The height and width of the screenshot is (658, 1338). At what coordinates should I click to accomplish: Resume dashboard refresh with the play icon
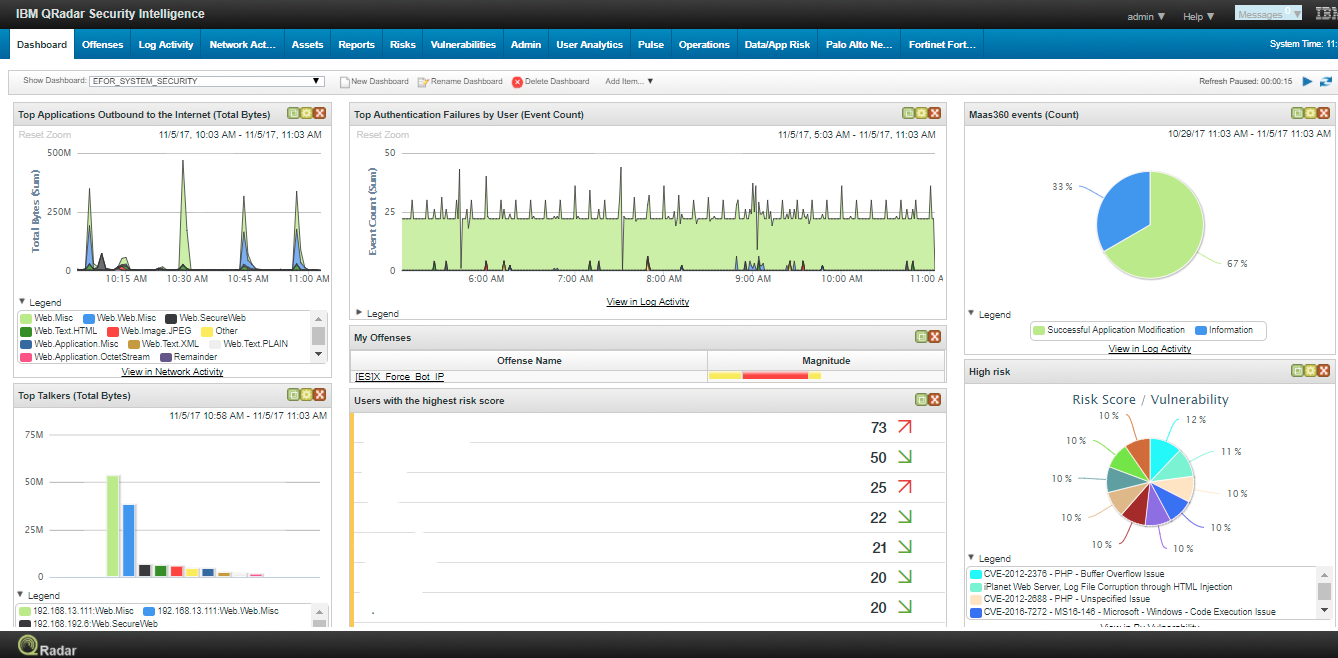(1307, 81)
